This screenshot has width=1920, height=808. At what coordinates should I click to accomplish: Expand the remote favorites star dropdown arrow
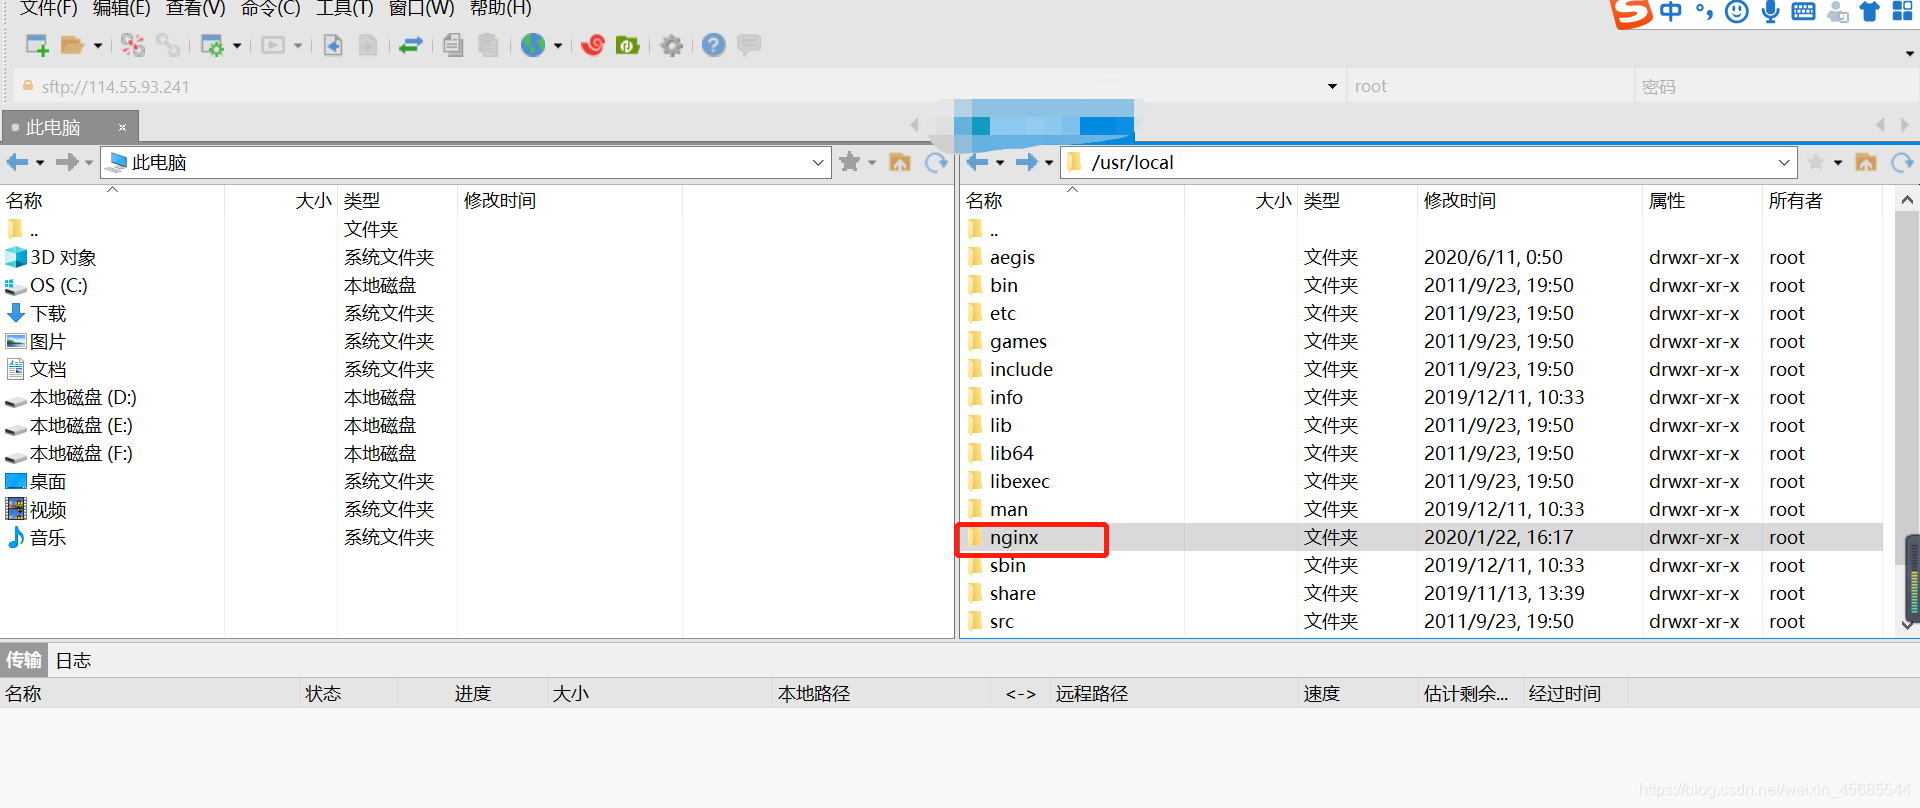(x=1838, y=163)
